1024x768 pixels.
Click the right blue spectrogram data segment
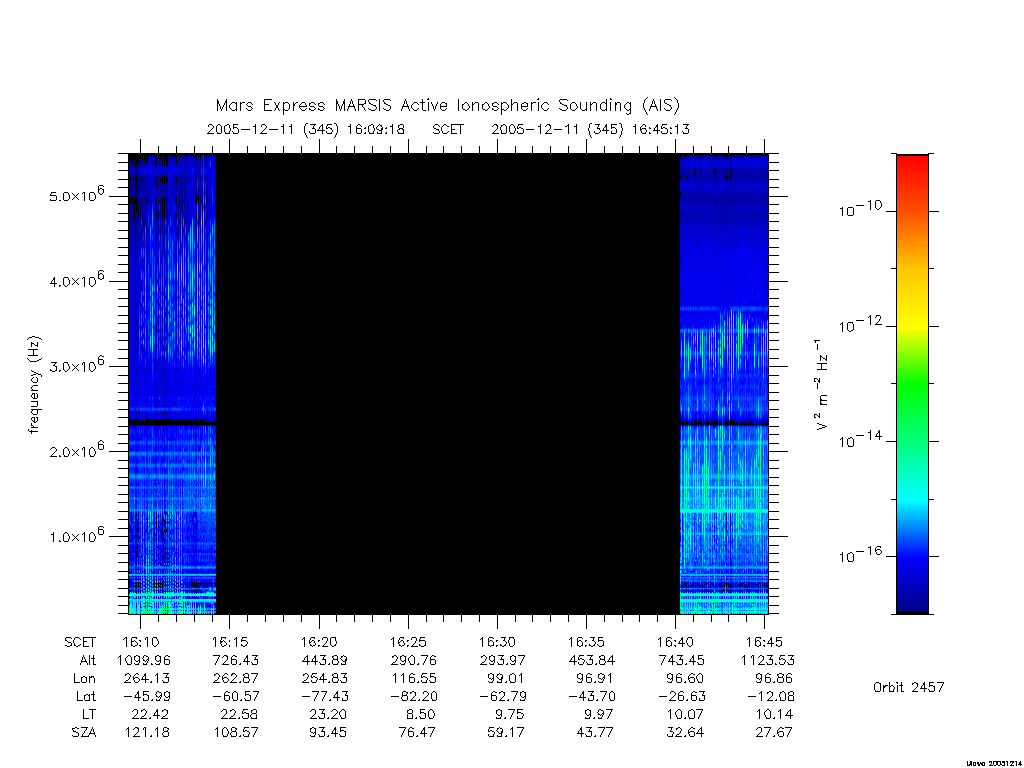tap(724, 384)
